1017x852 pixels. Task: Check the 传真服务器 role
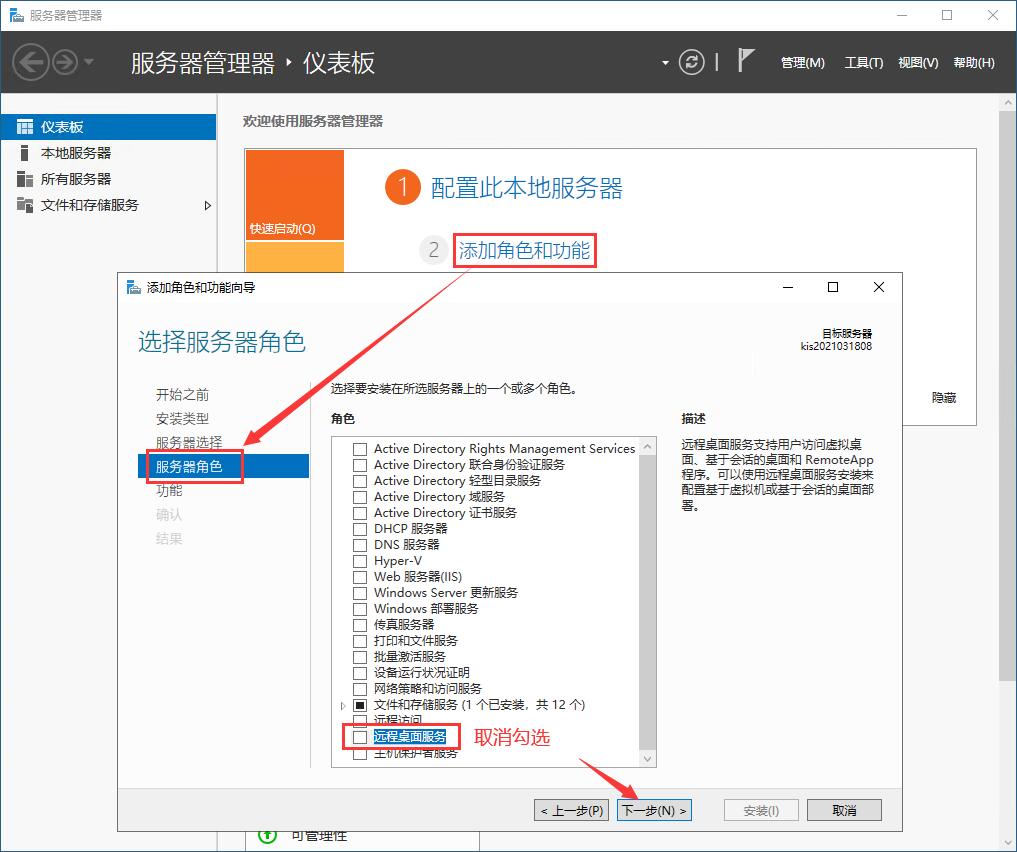point(360,625)
